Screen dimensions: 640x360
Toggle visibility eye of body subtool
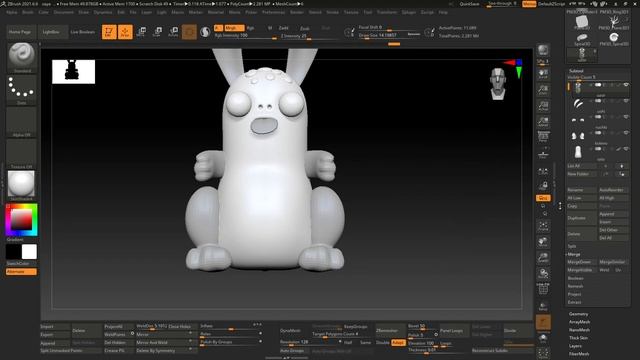pos(626,149)
